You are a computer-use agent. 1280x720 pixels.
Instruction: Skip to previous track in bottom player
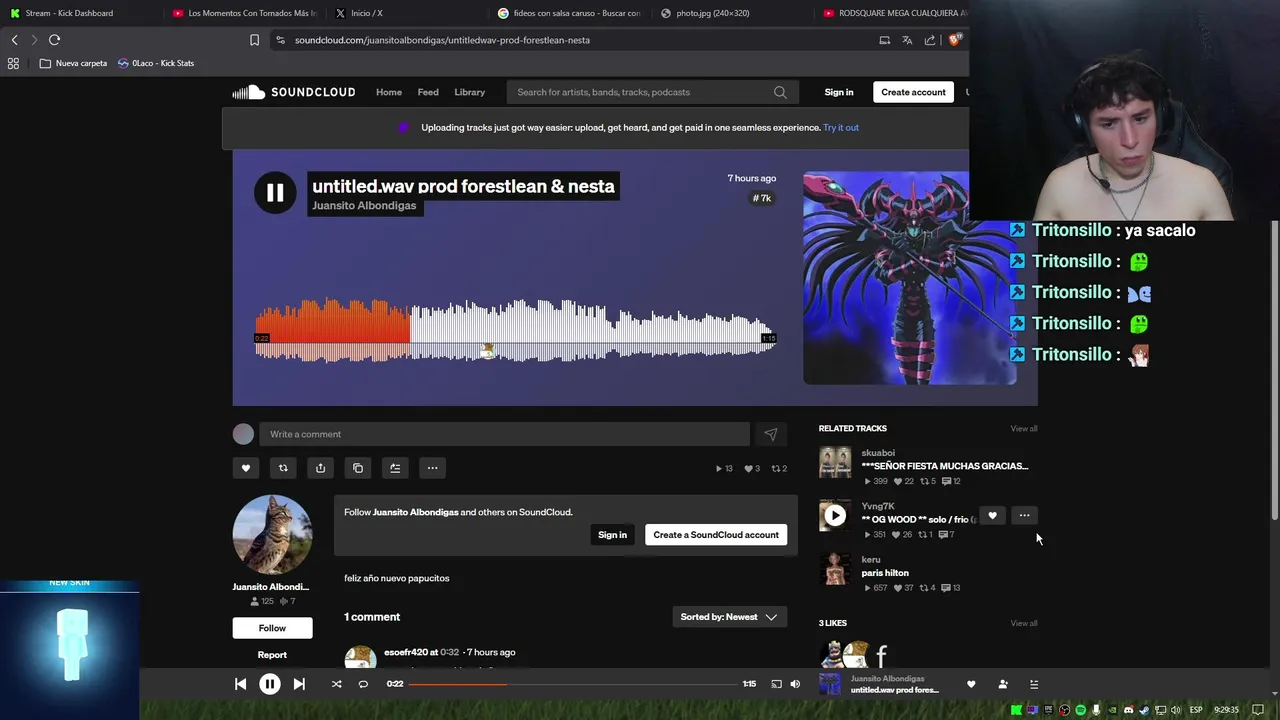tap(240, 684)
